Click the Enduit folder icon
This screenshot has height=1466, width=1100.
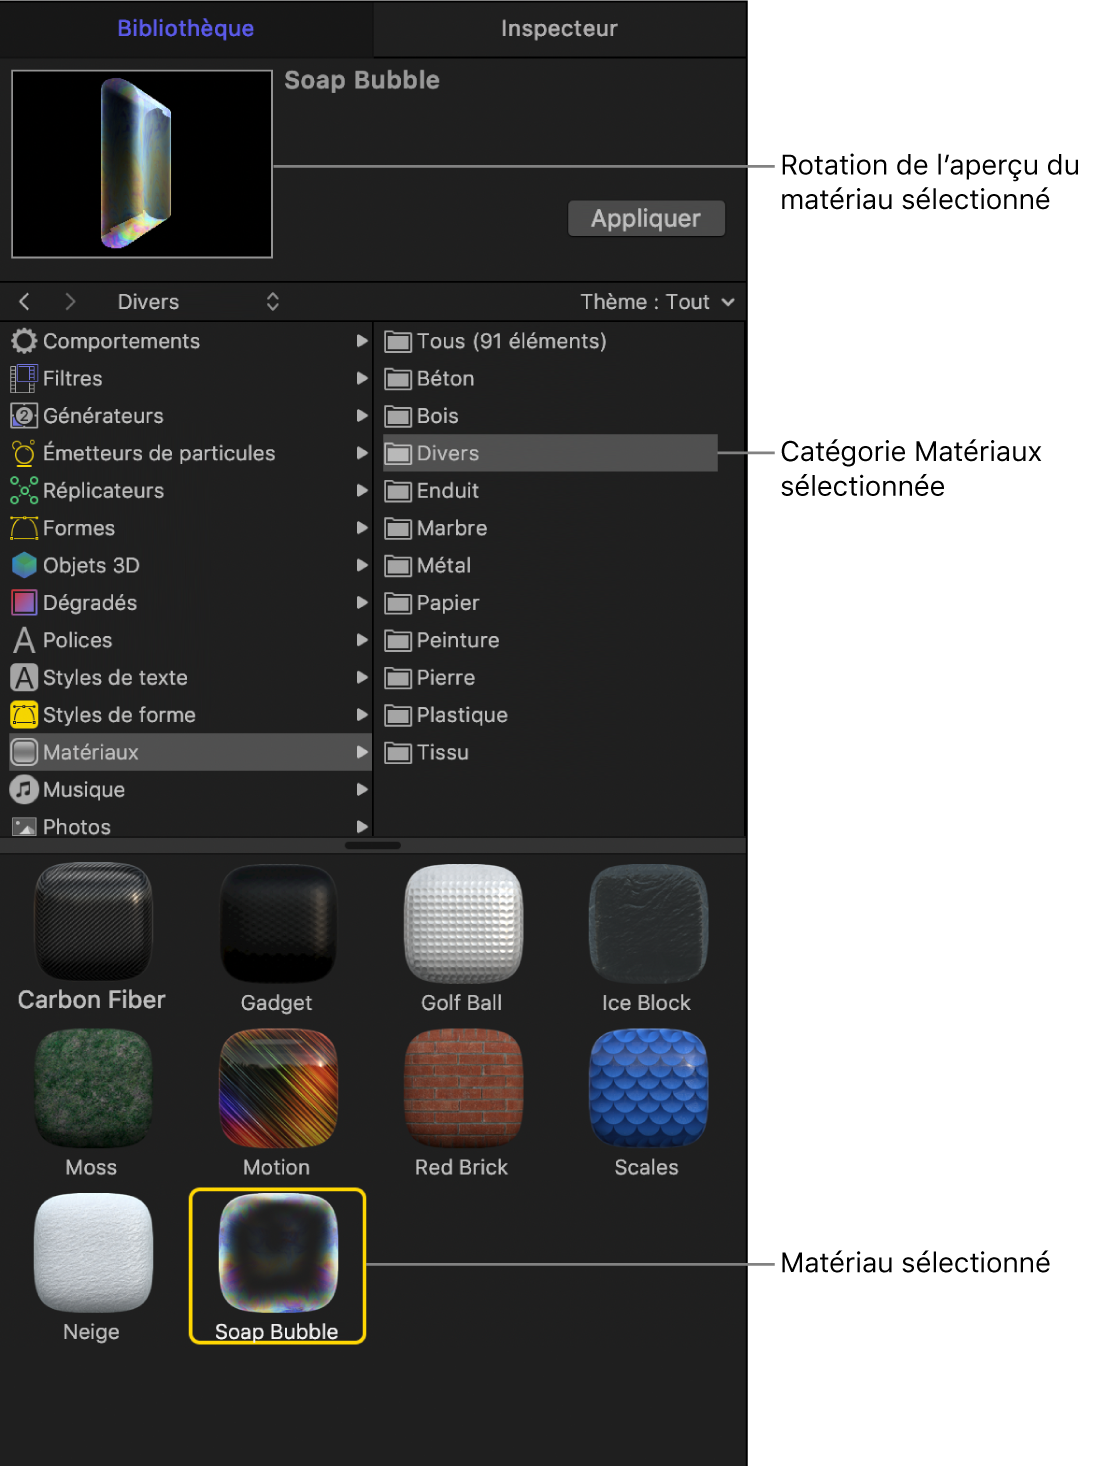[x=399, y=491]
